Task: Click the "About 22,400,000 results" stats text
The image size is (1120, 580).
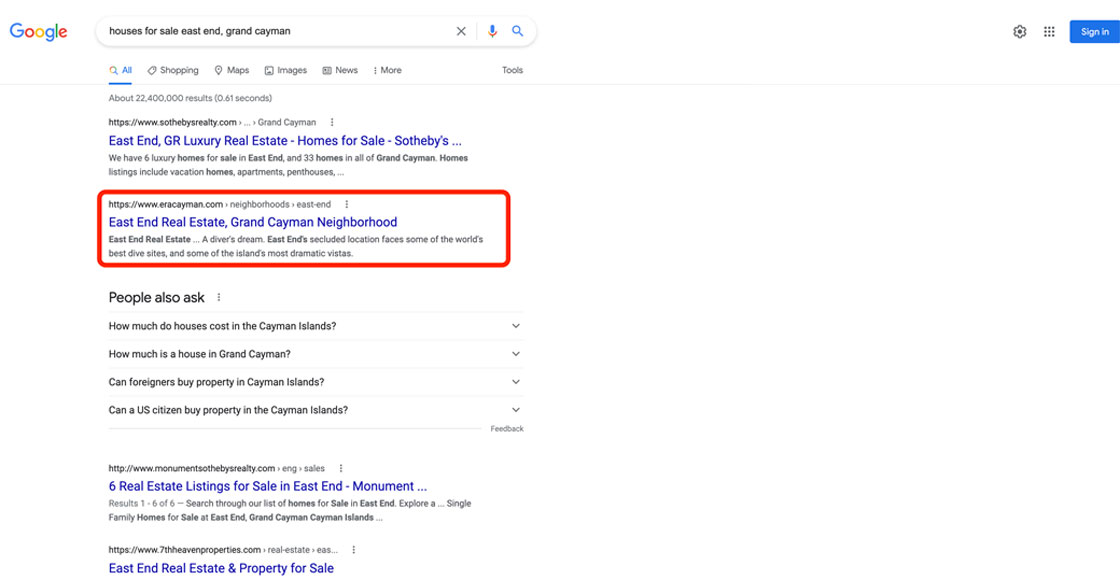Action: point(190,98)
